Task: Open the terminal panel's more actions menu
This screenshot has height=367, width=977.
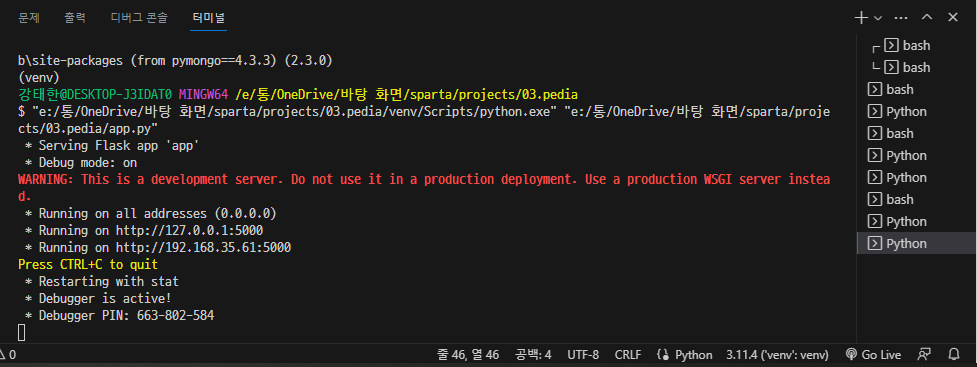Action: (901, 17)
